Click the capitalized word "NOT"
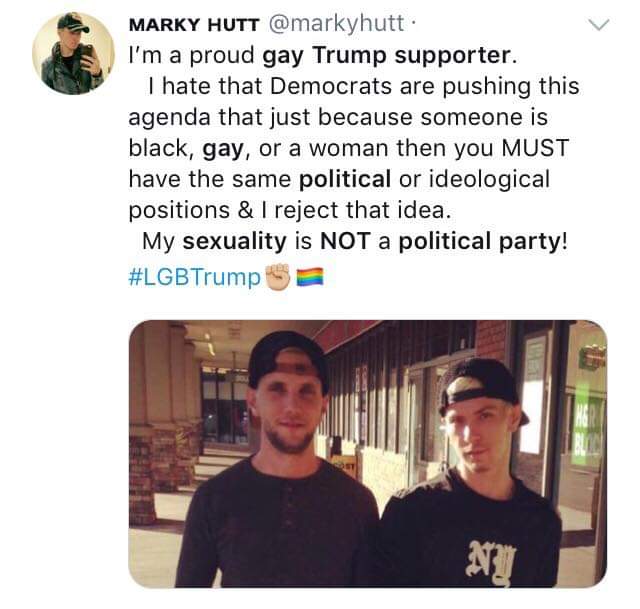 [x=346, y=241]
